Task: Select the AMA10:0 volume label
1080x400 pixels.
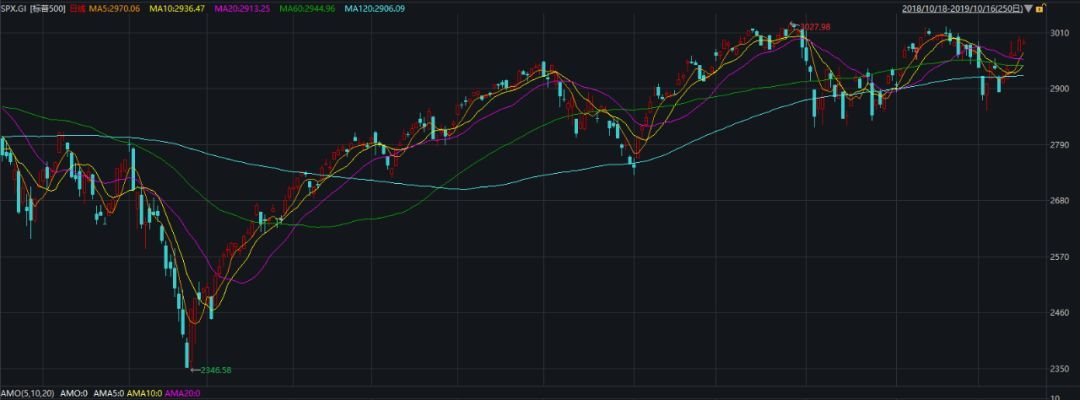Action: click(144, 393)
